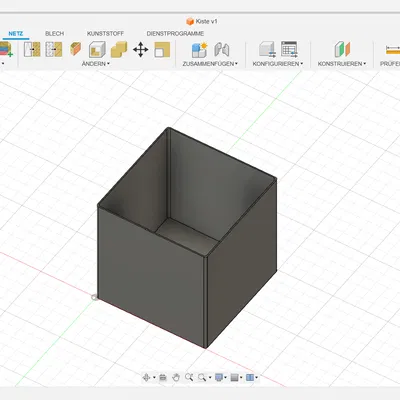Click the origin point at box corner

tap(95, 297)
